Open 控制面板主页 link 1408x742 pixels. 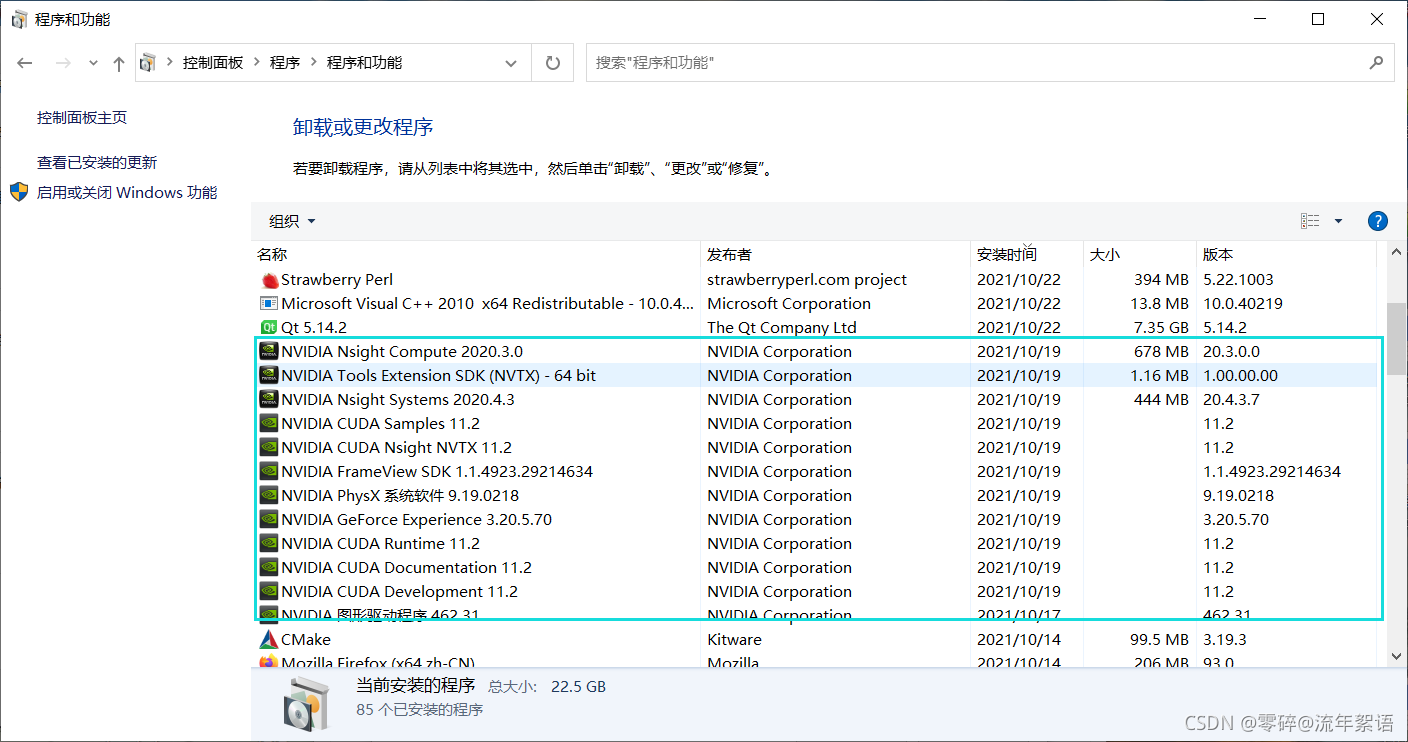82,118
